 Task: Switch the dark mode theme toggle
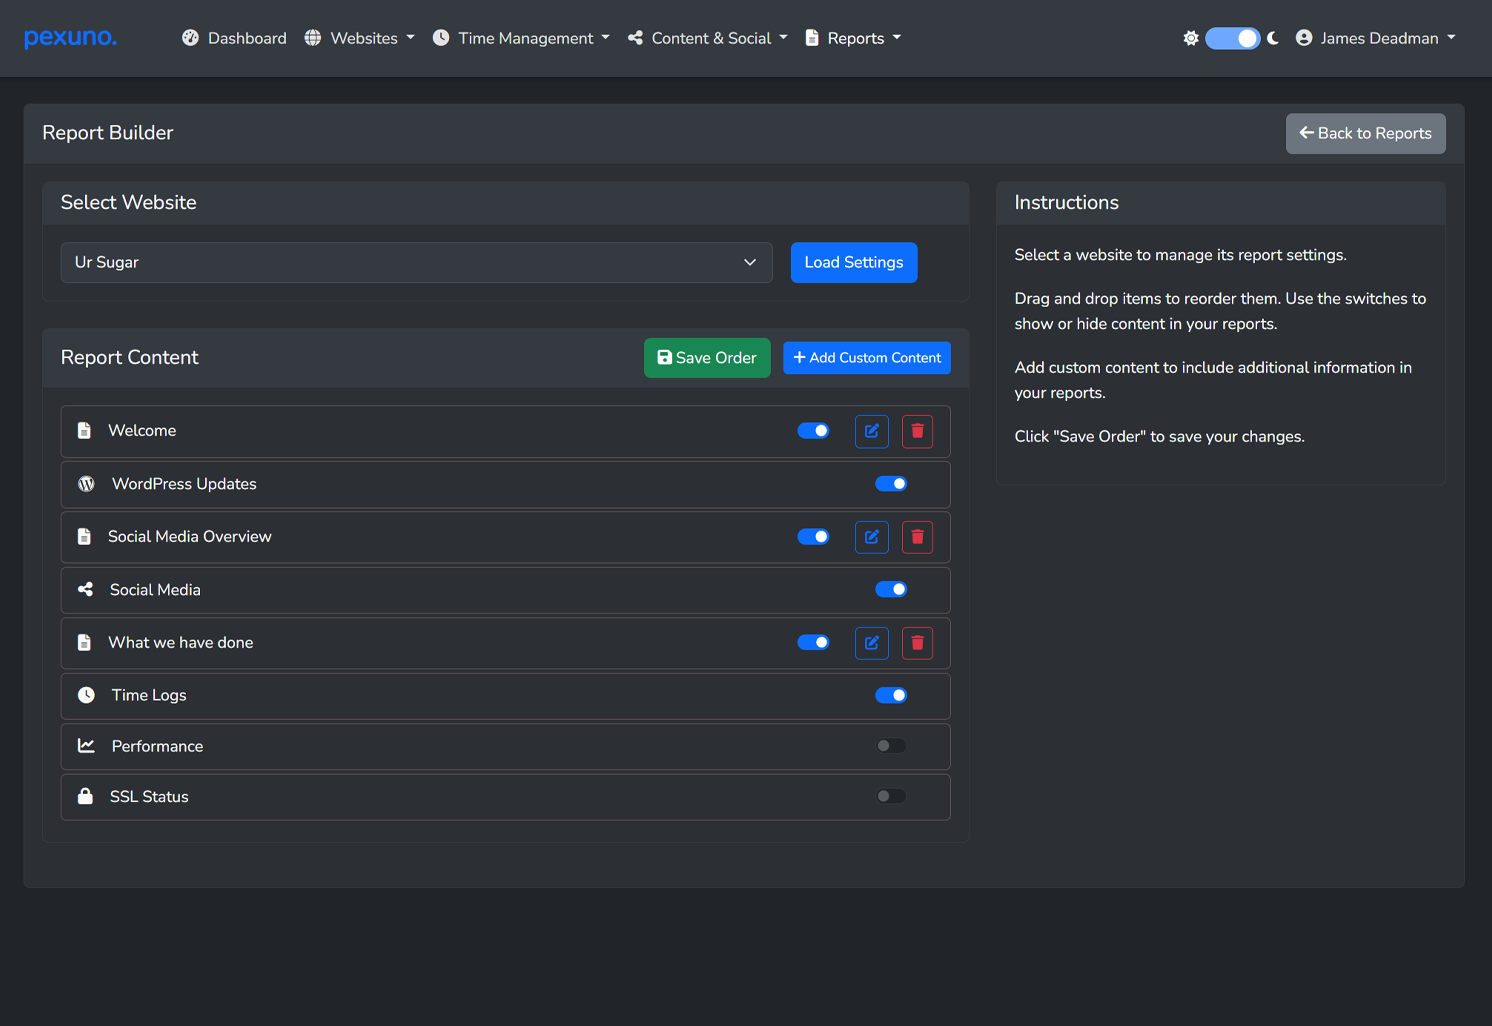(1232, 38)
